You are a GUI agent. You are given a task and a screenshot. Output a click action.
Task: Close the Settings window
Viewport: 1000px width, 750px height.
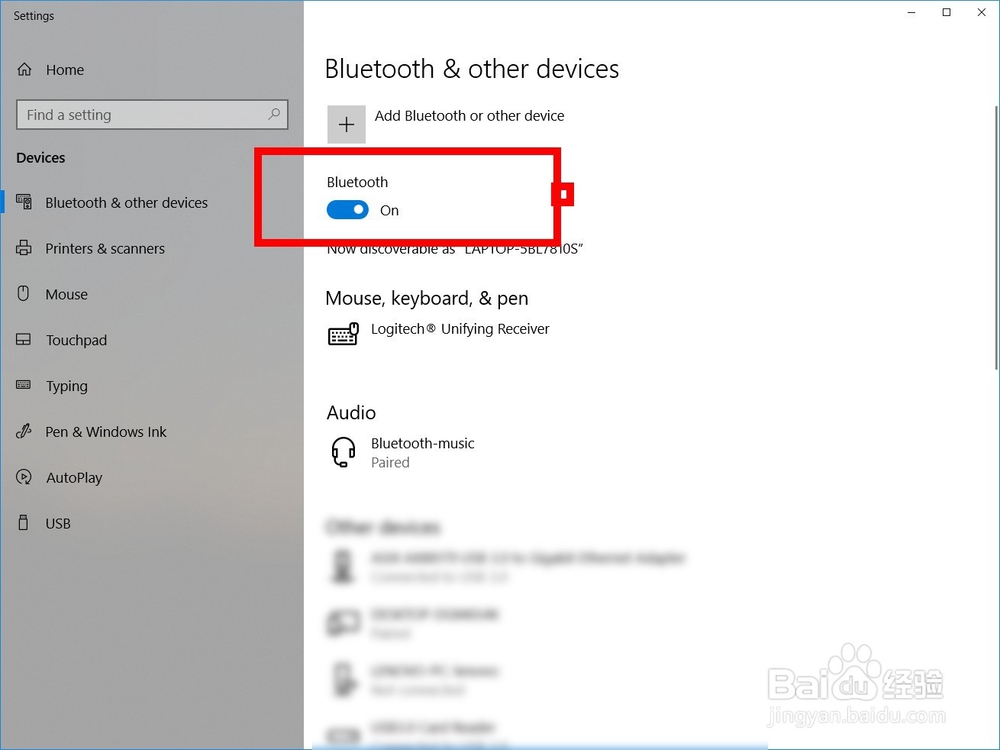[x=982, y=13]
